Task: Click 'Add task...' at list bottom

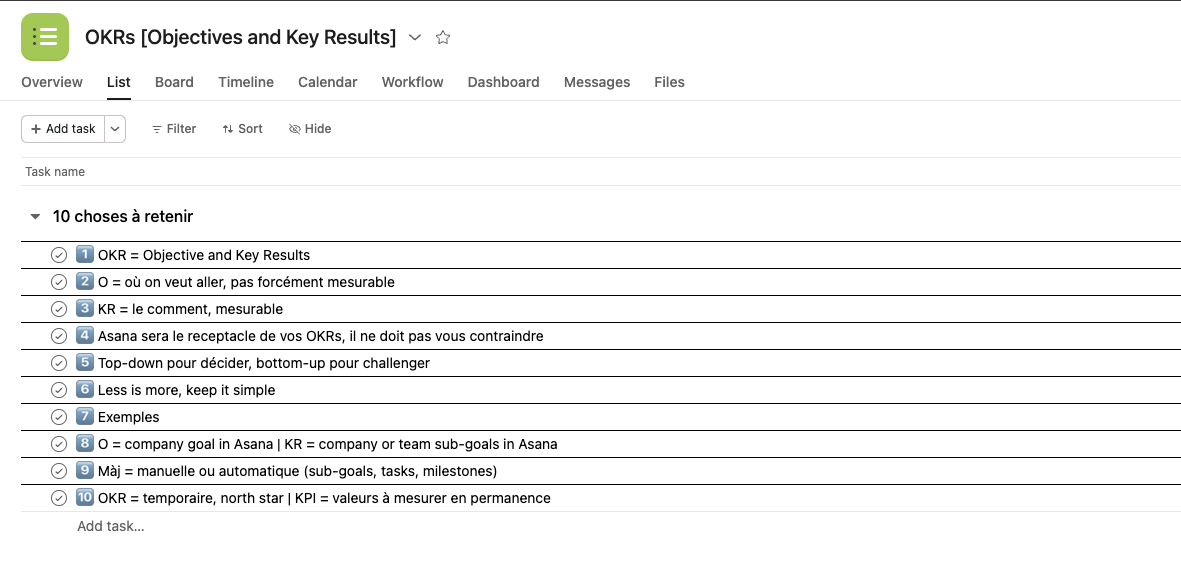Action: [x=111, y=526]
